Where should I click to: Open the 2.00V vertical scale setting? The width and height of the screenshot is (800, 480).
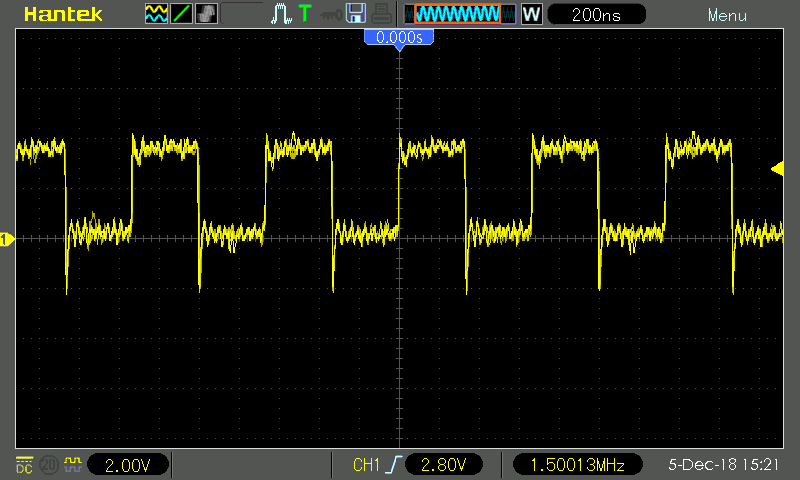pyautogui.click(x=127, y=465)
